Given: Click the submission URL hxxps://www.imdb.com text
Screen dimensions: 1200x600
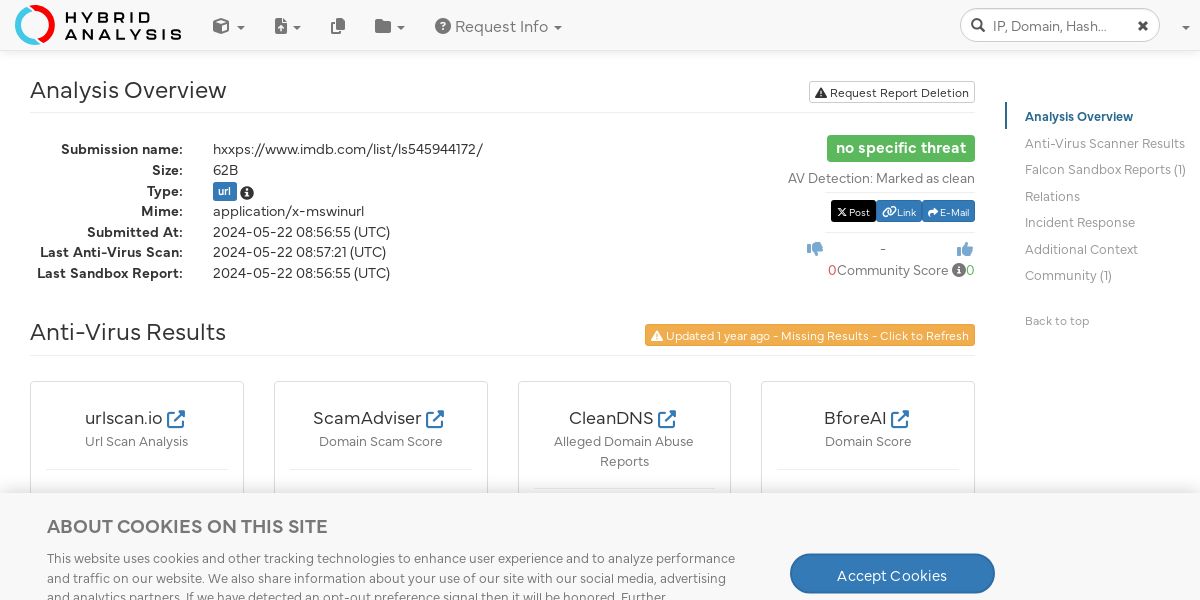Looking at the screenshot, I should (x=348, y=149).
